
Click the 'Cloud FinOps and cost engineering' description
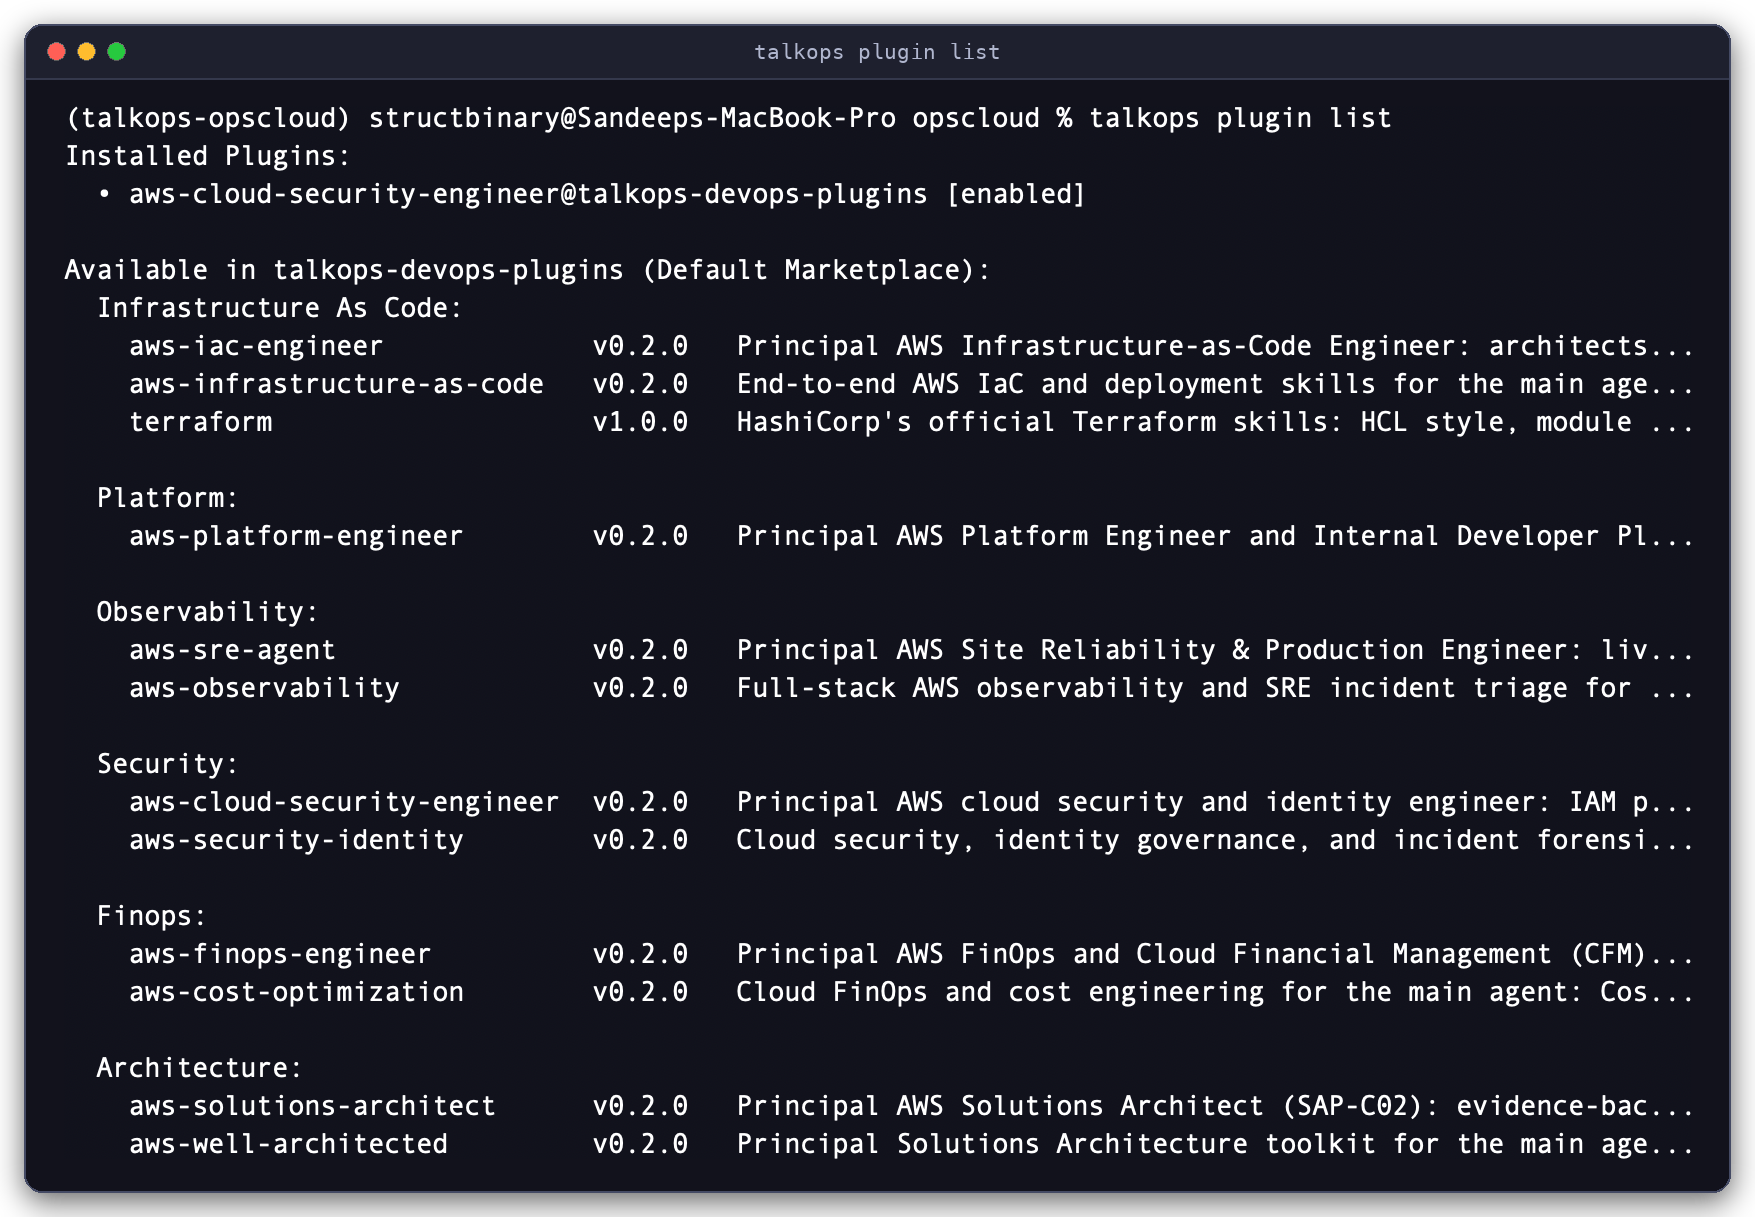point(1215,992)
